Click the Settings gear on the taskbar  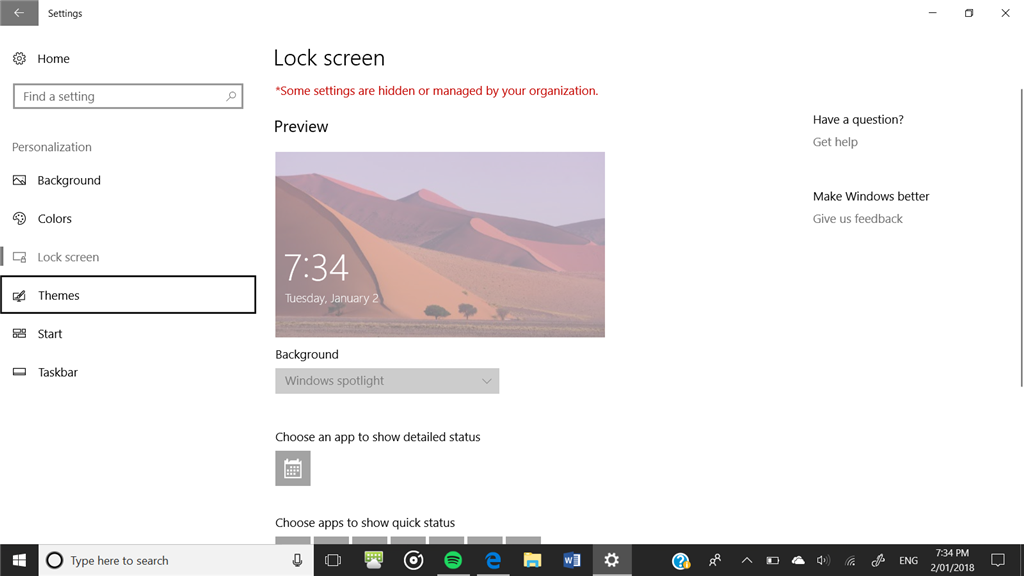(x=611, y=560)
